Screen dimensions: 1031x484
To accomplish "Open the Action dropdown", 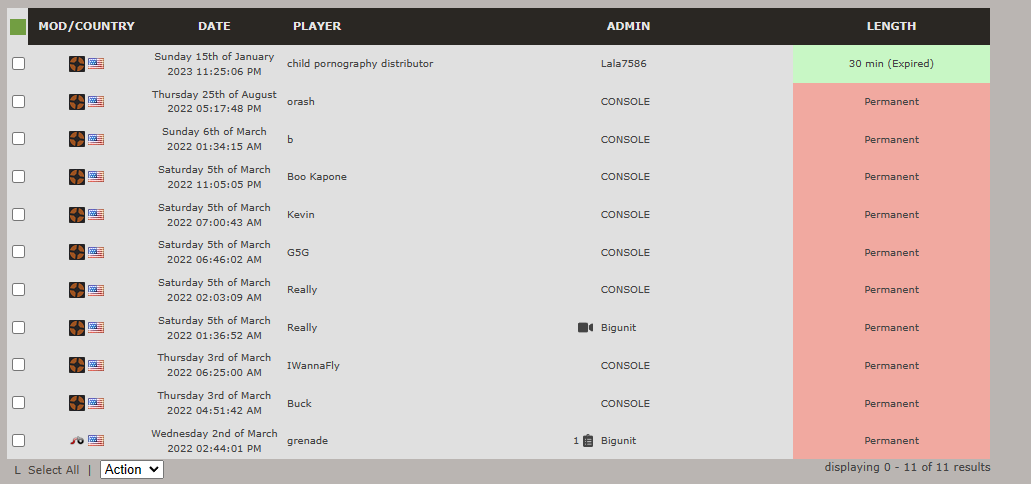I will (132, 470).
